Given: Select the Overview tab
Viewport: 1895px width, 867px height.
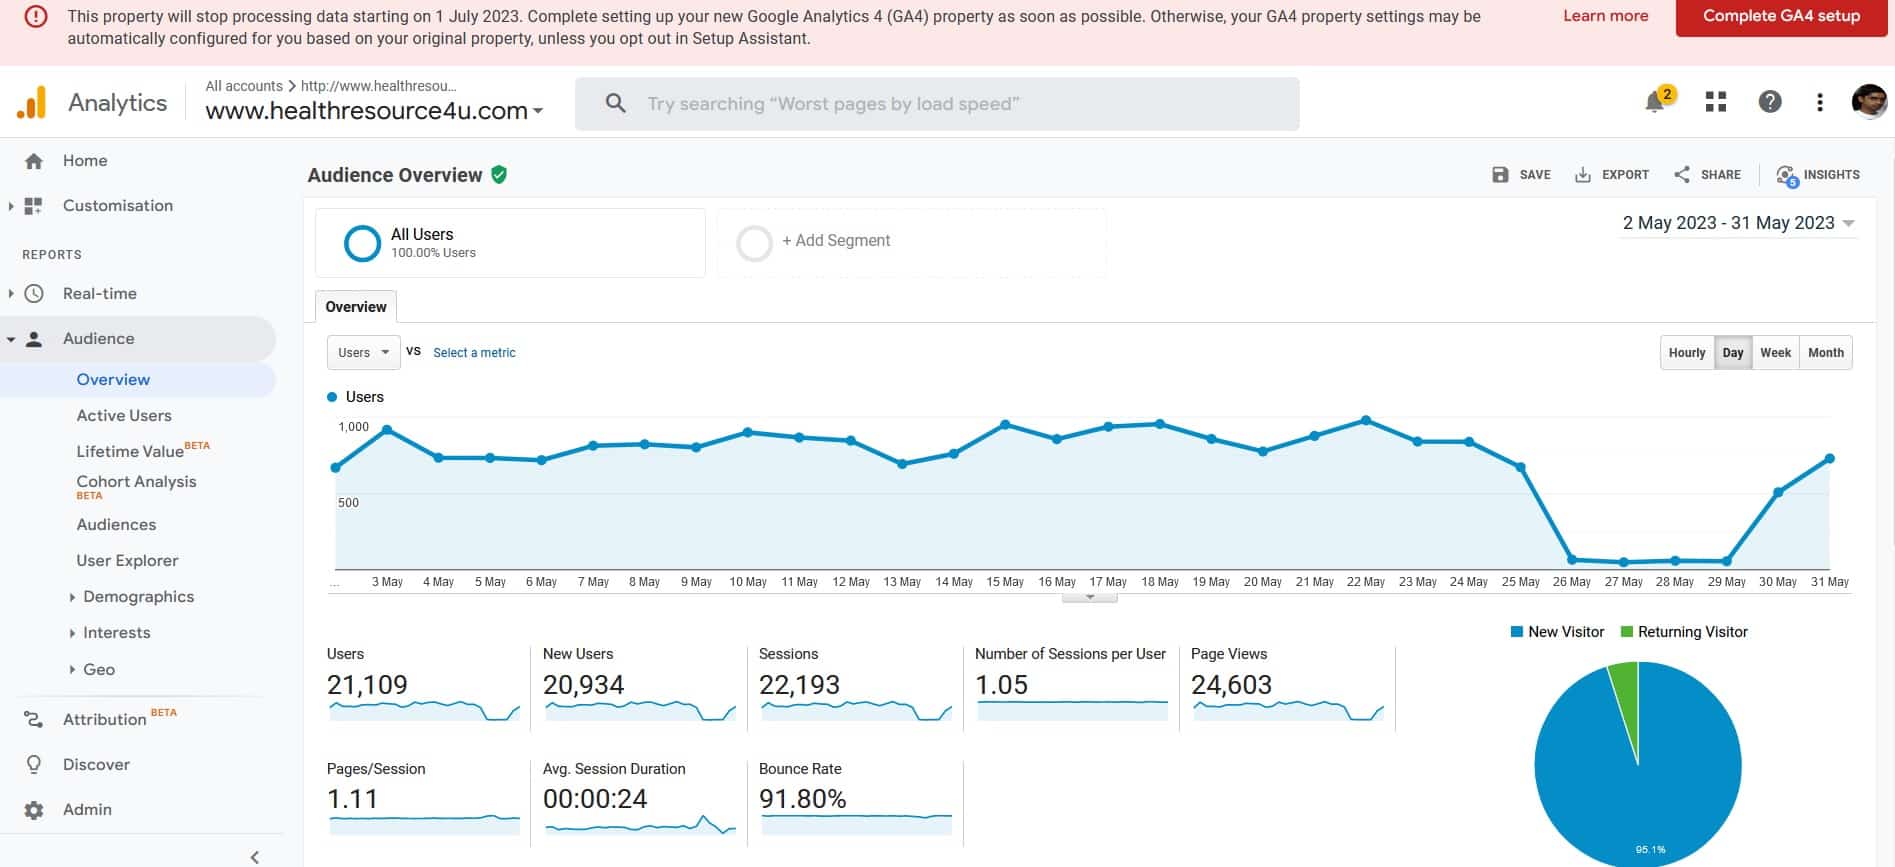Looking at the screenshot, I should point(356,307).
